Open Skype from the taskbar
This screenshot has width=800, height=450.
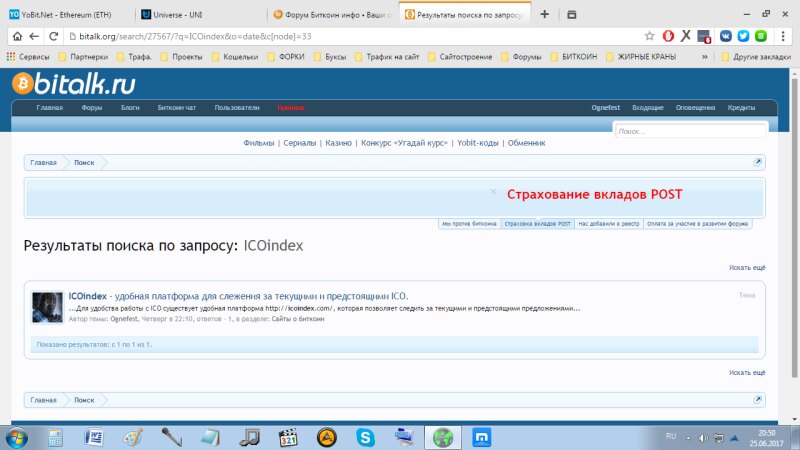pyautogui.click(x=365, y=437)
